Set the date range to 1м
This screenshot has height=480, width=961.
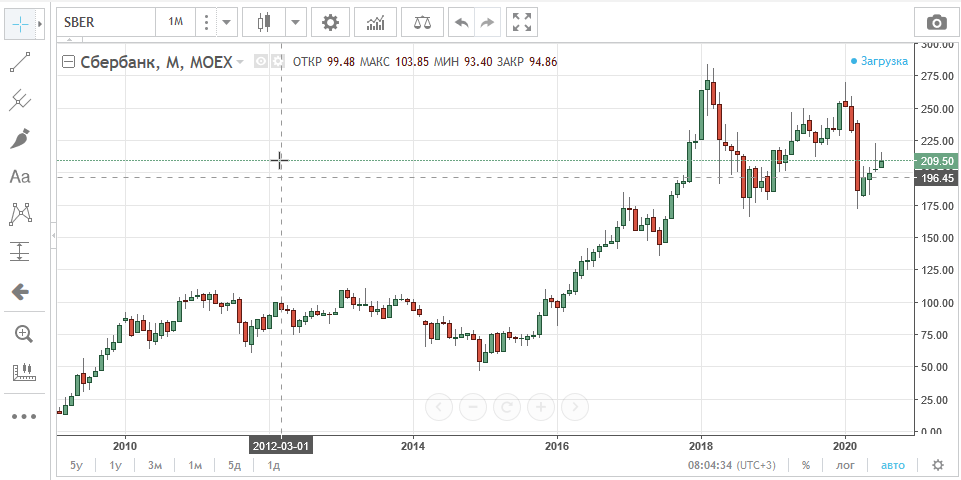(x=195, y=465)
